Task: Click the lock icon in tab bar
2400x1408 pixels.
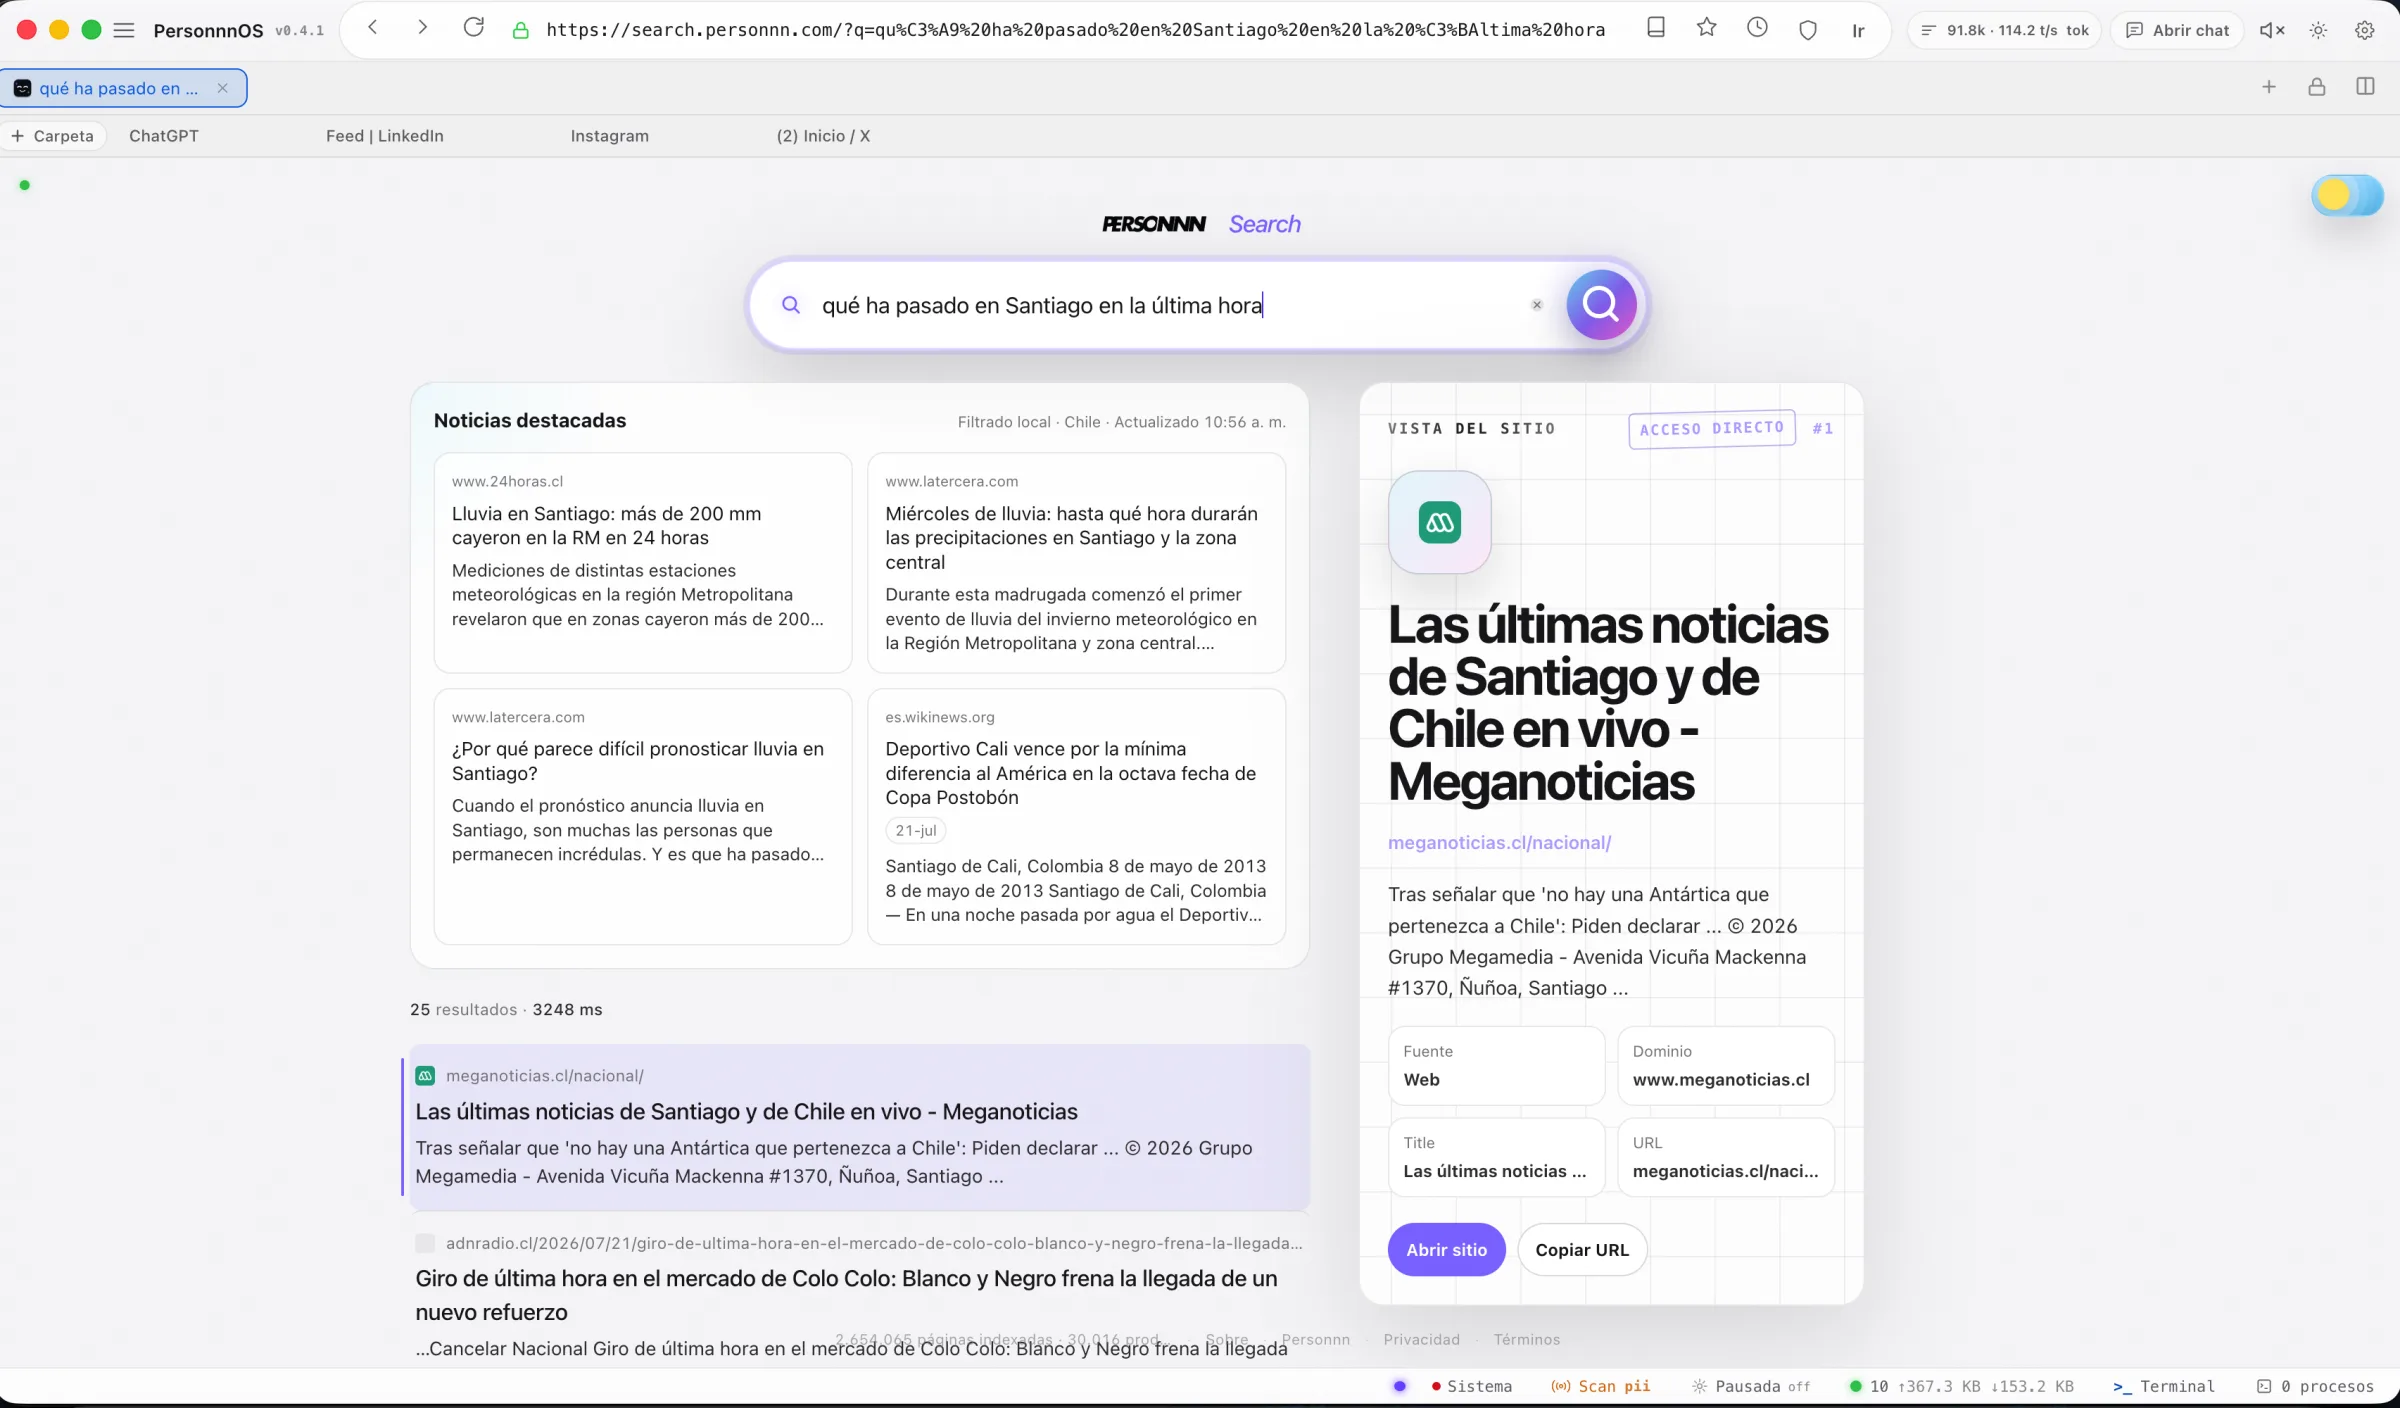Action: pos(2317,87)
